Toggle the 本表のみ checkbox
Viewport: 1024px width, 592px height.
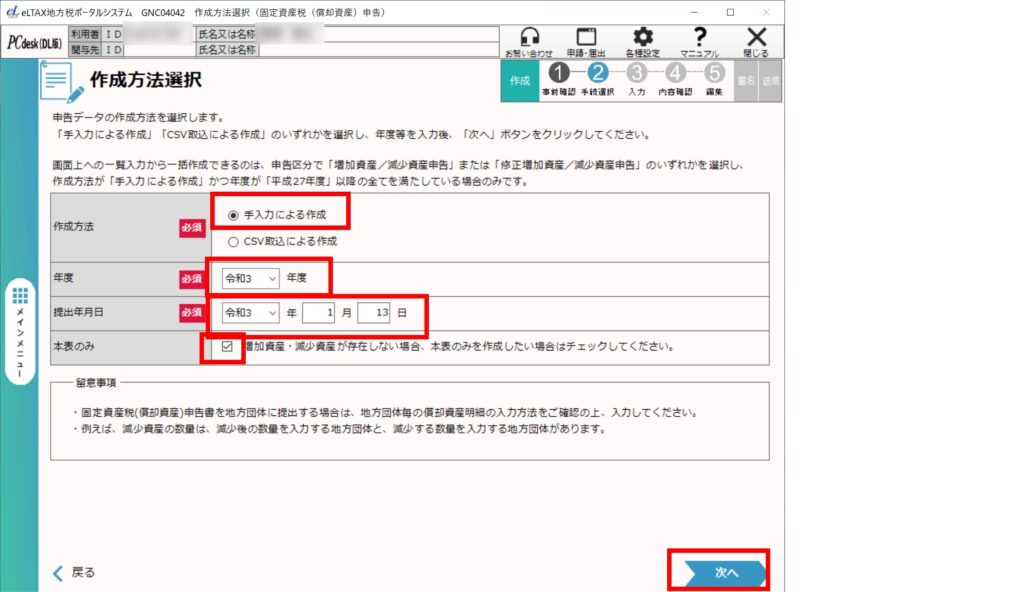228,347
